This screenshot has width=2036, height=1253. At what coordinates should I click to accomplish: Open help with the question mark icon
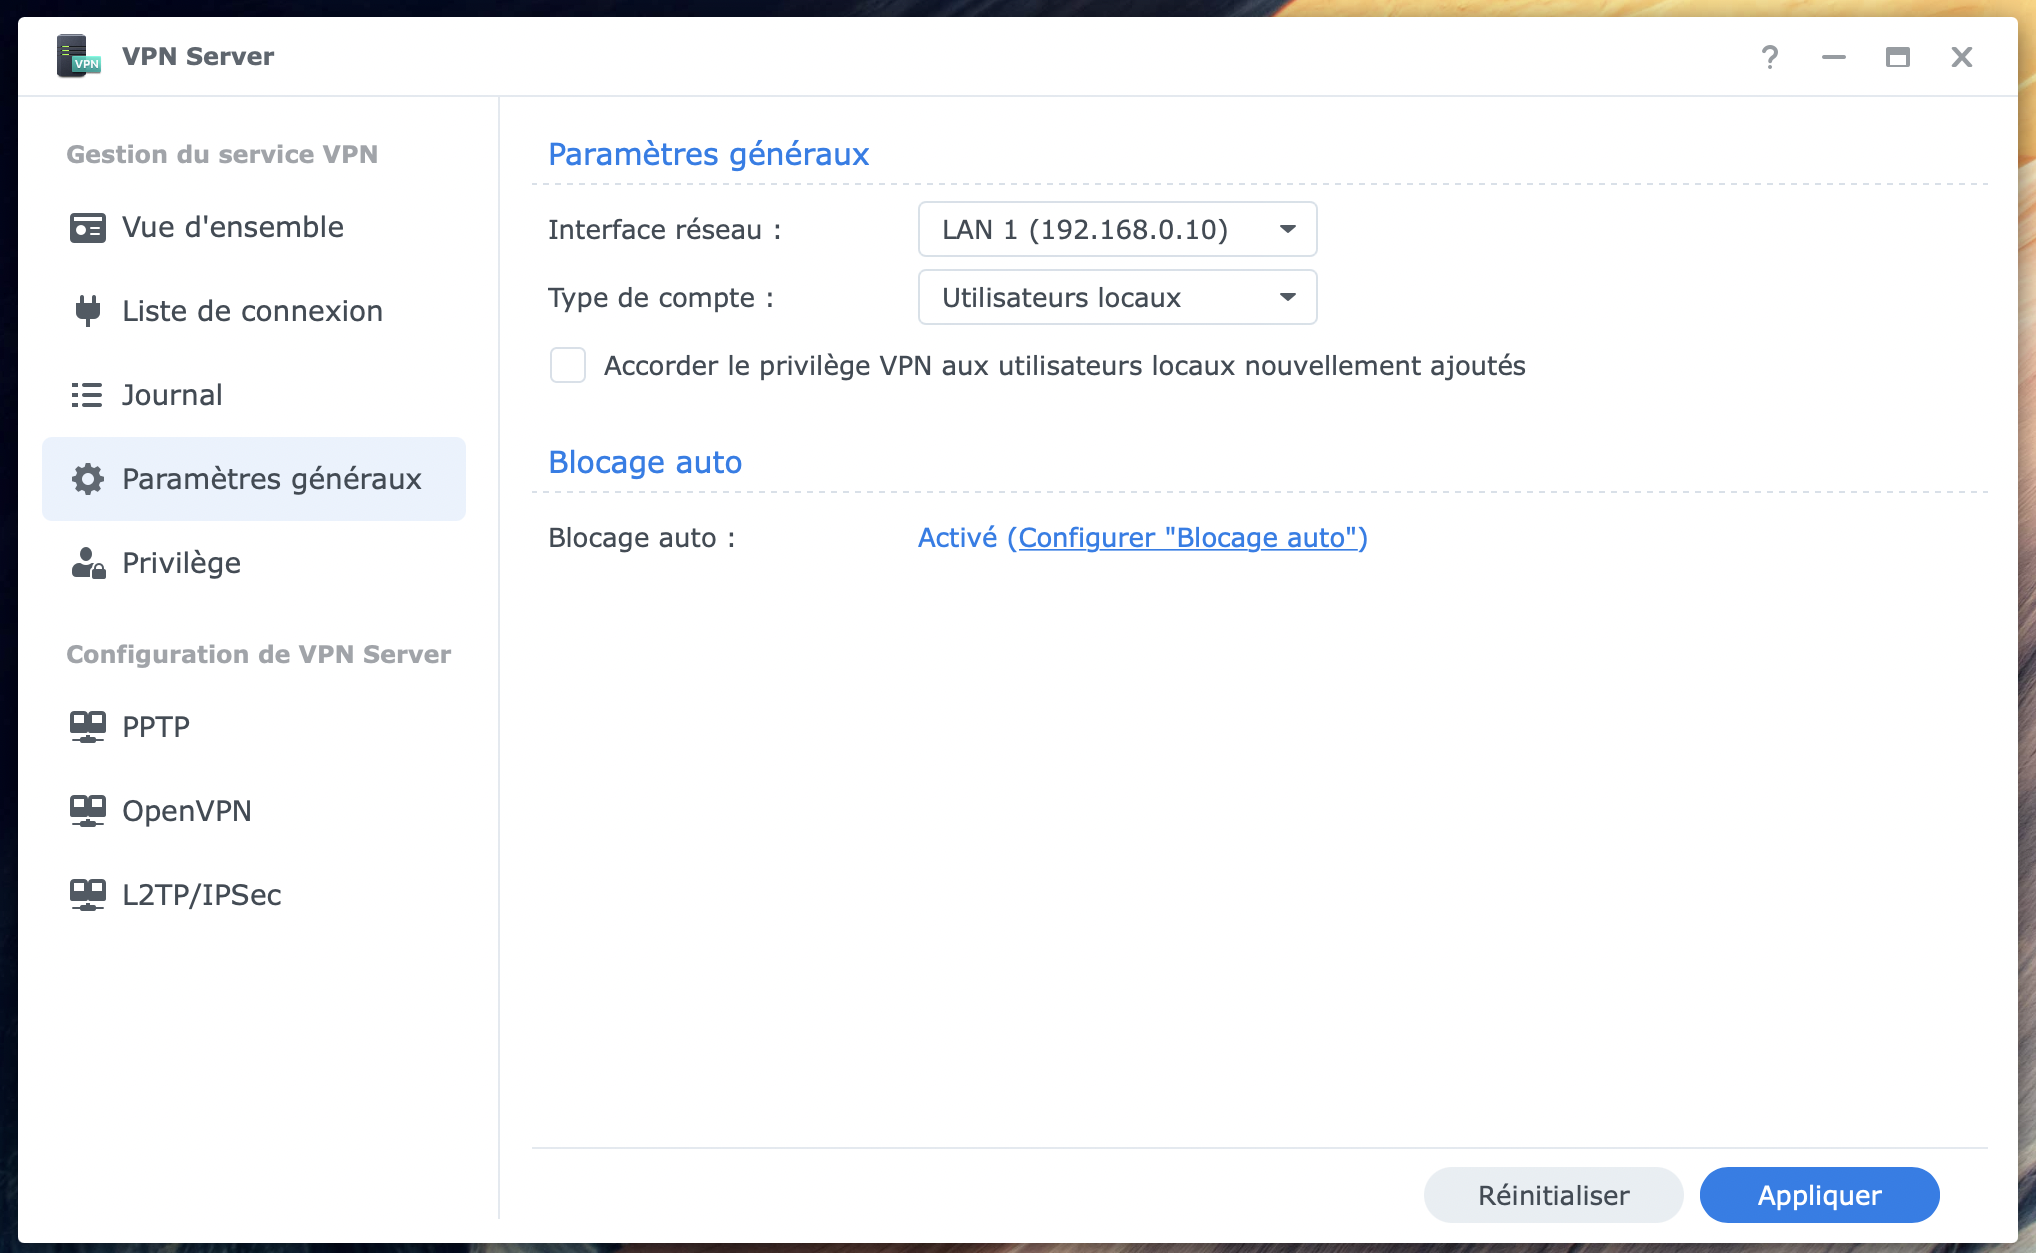tap(1769, 57)
